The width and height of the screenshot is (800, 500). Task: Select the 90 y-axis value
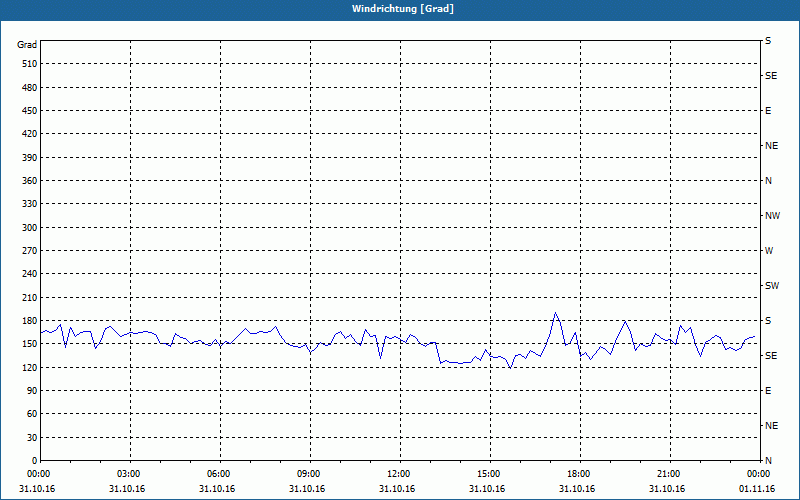(x=32, y=391)
